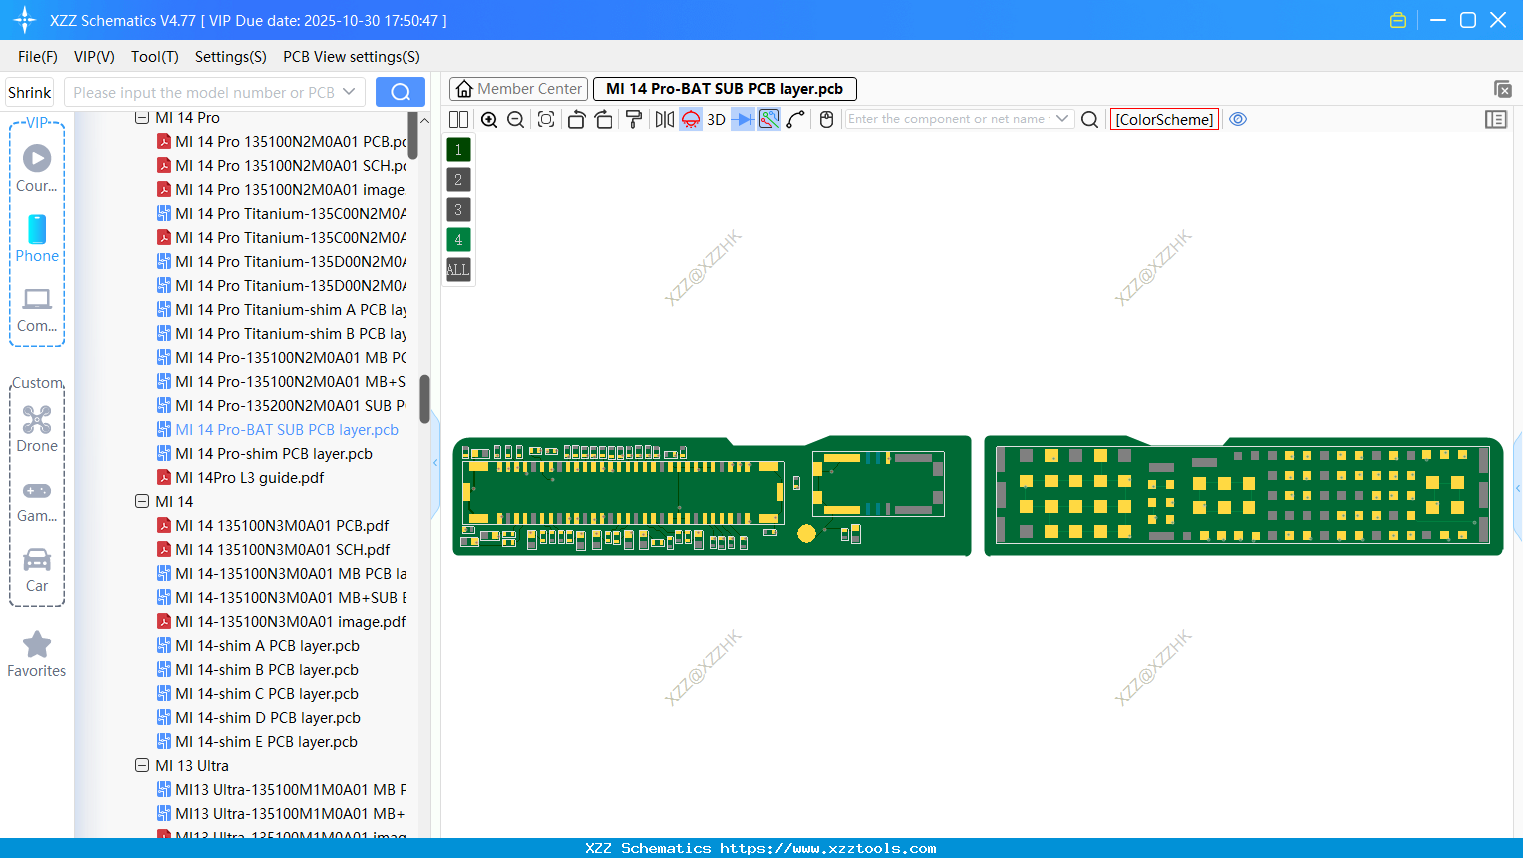Switch the PCB to 3D view
This screenshot has width=1523, height=858.
tap(715, 119)
